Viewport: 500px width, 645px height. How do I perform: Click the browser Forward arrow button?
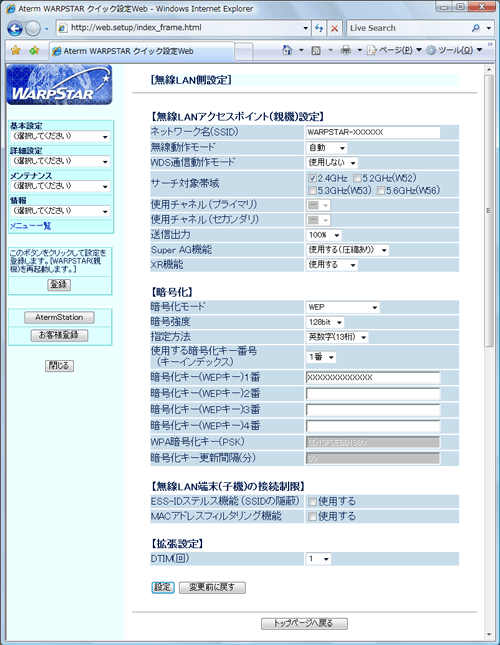[x=33, y=28]
